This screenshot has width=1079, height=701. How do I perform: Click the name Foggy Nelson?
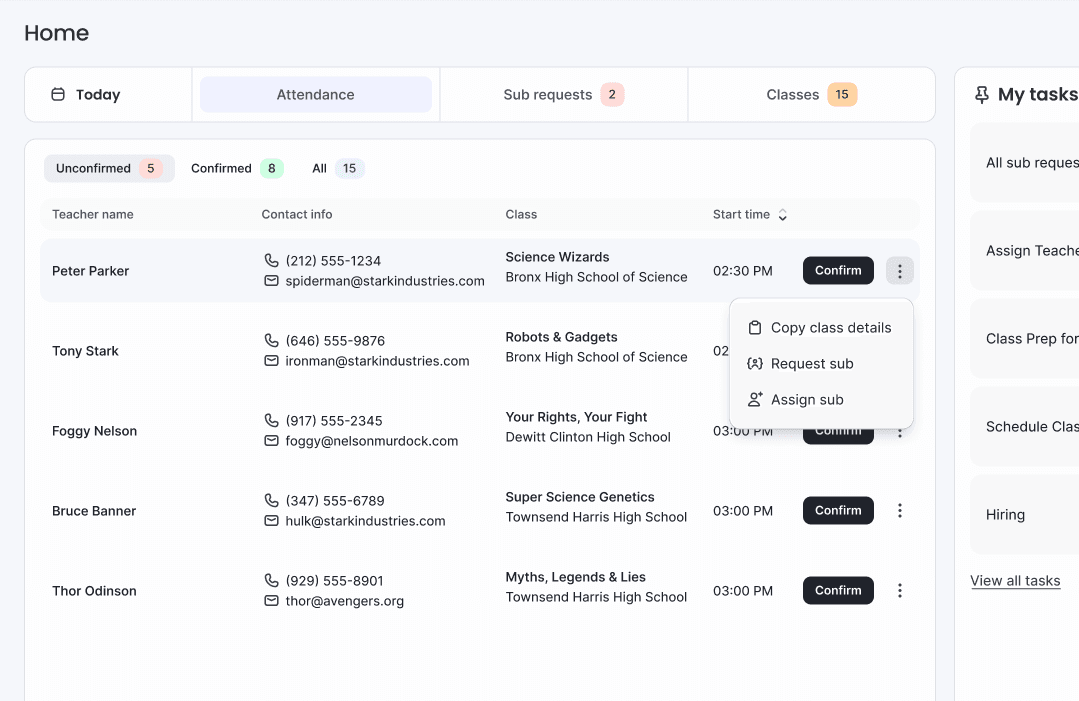(94, 431)
